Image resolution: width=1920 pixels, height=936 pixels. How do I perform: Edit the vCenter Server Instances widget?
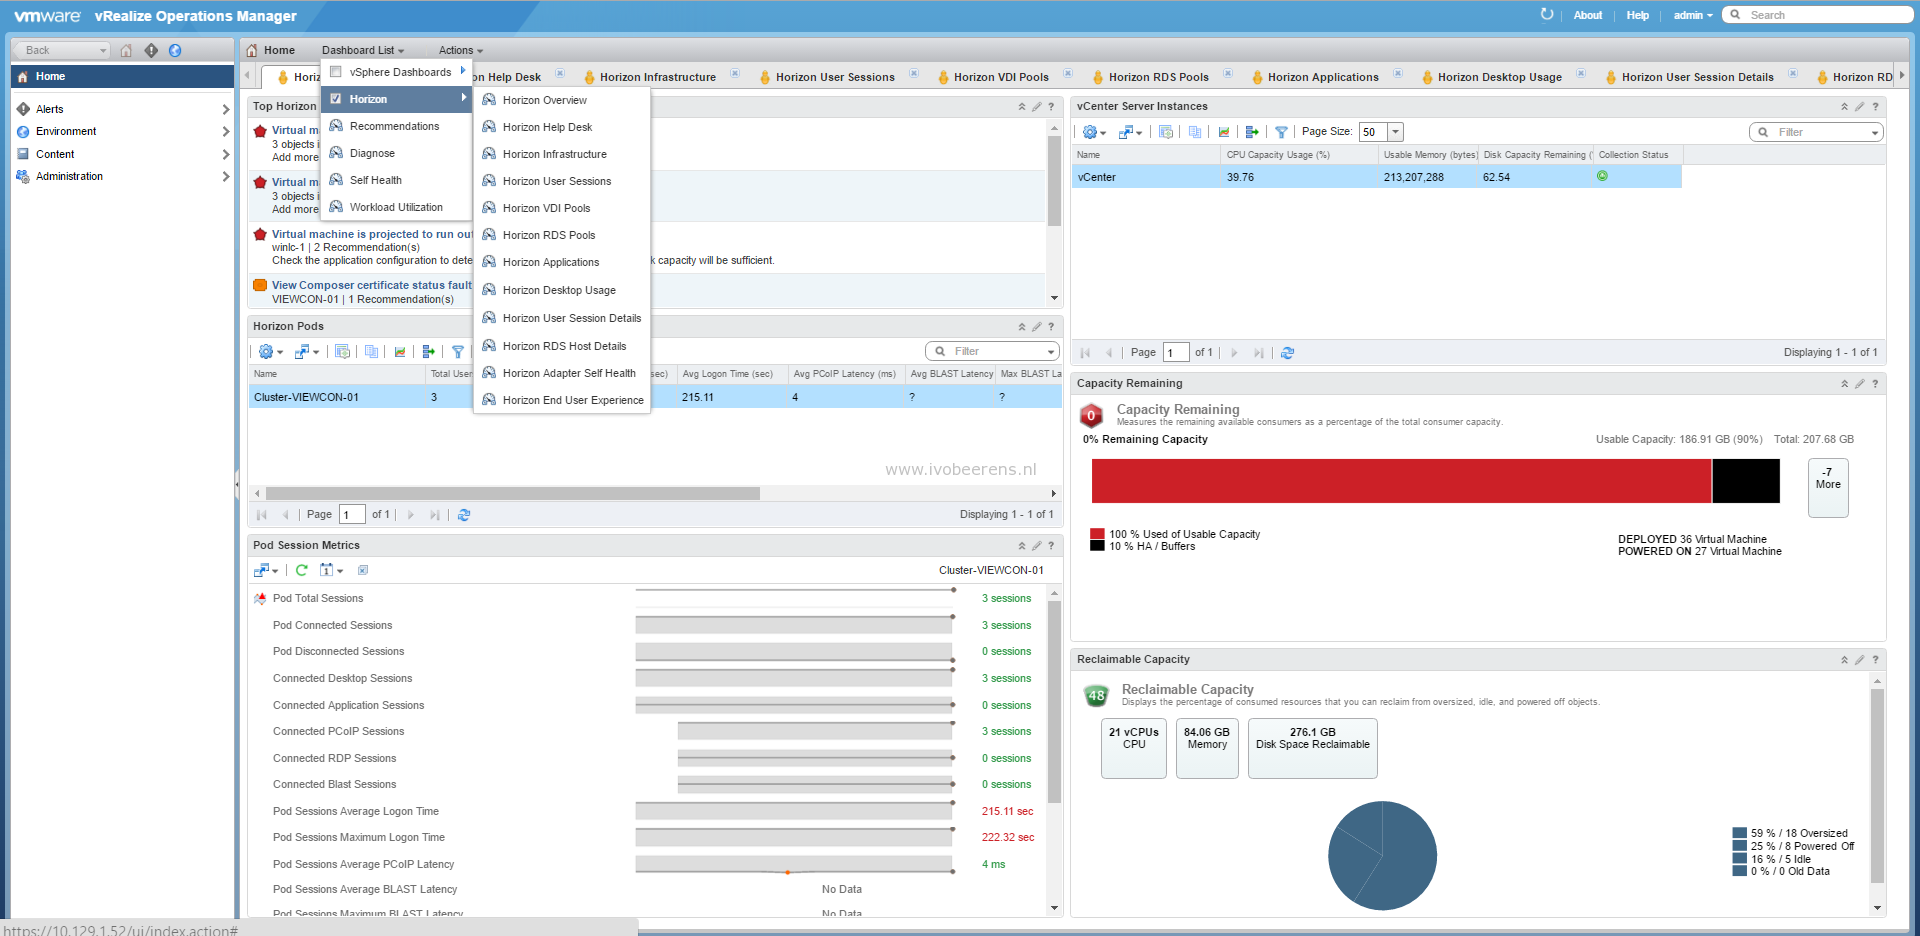(x=1860, y=106)
